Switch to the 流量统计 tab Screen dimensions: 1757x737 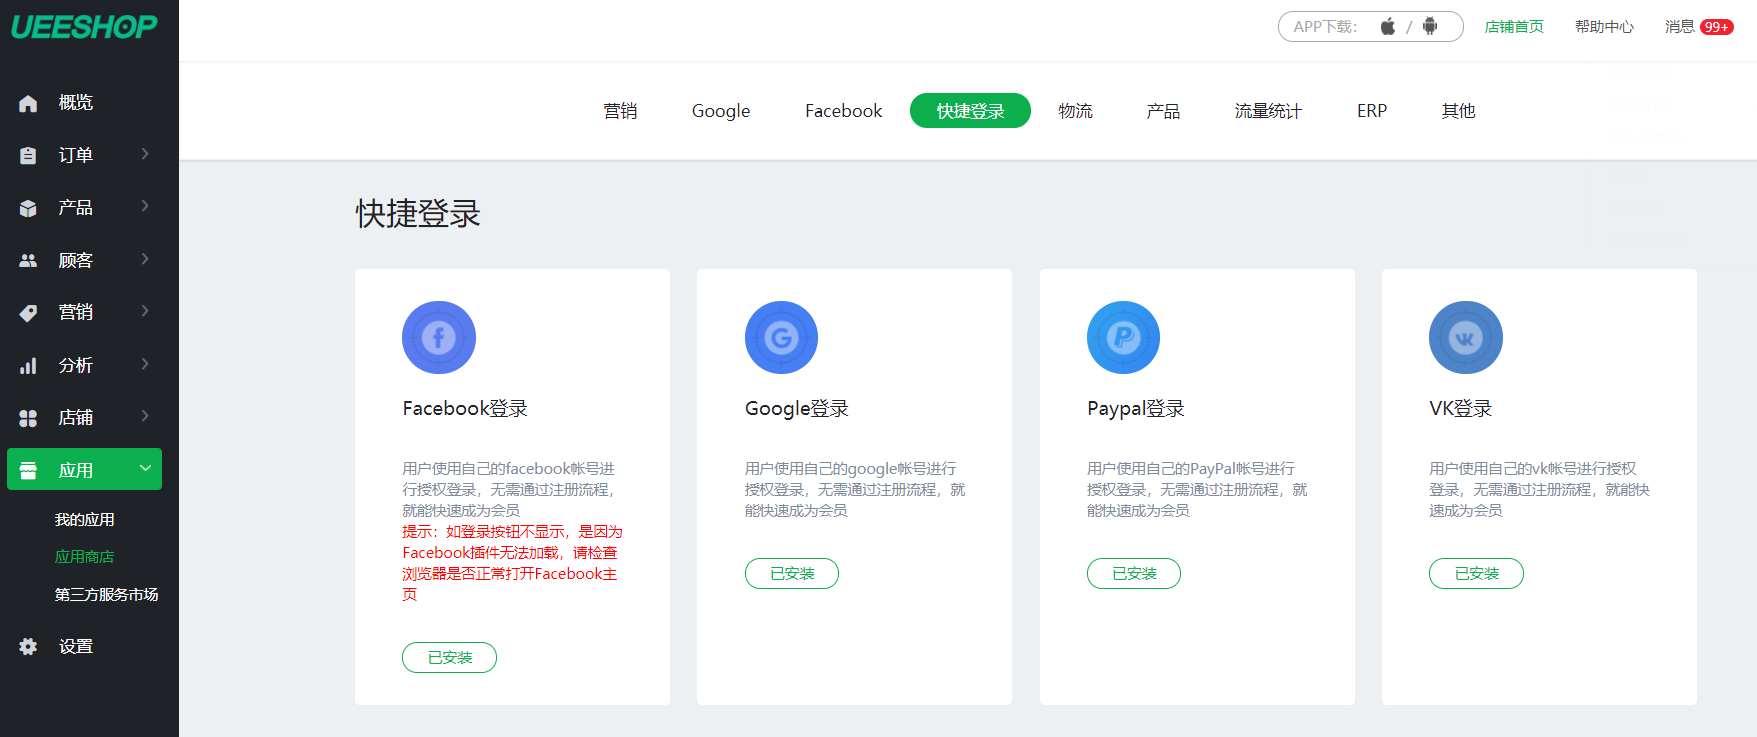(1268, 111)
